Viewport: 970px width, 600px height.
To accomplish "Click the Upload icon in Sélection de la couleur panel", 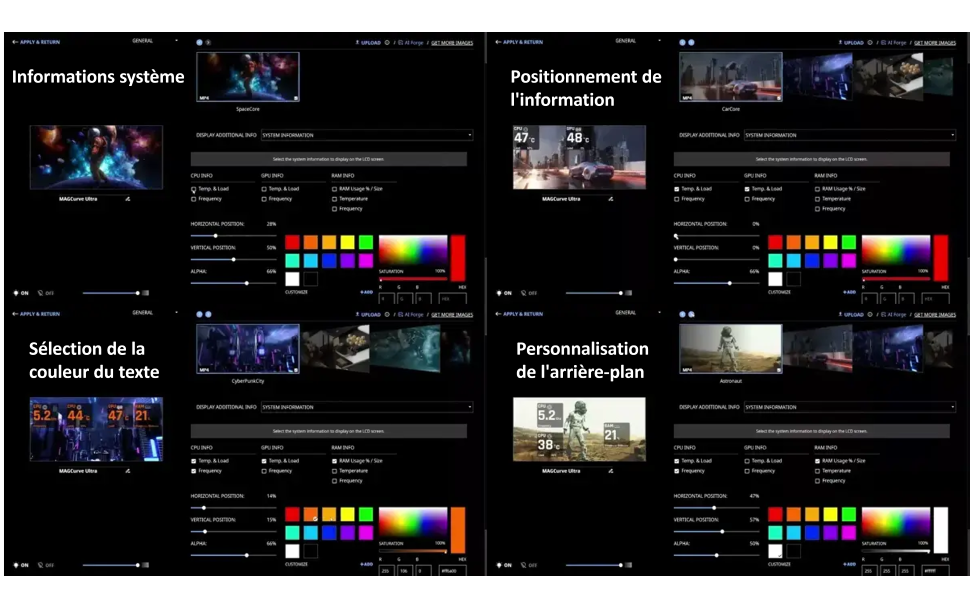I will [357, 315].
